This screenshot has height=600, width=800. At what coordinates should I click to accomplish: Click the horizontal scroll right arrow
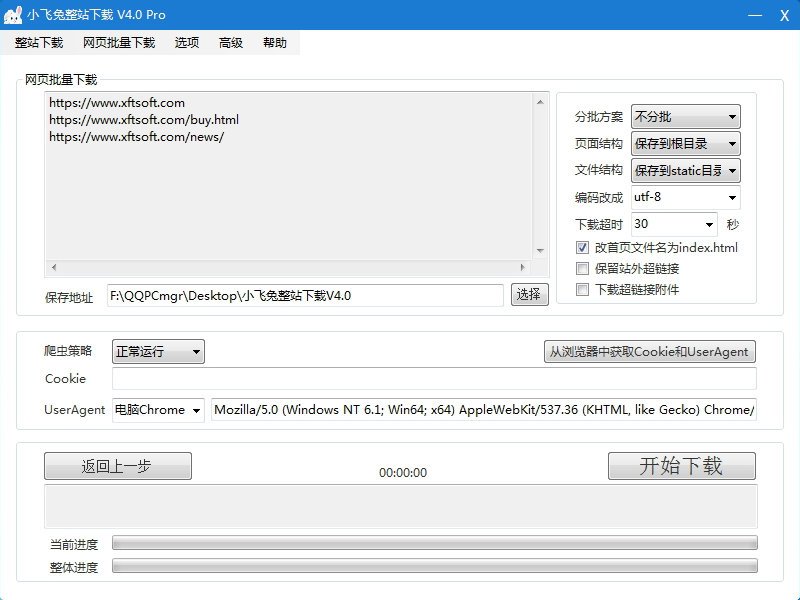[x=521, y=268]
